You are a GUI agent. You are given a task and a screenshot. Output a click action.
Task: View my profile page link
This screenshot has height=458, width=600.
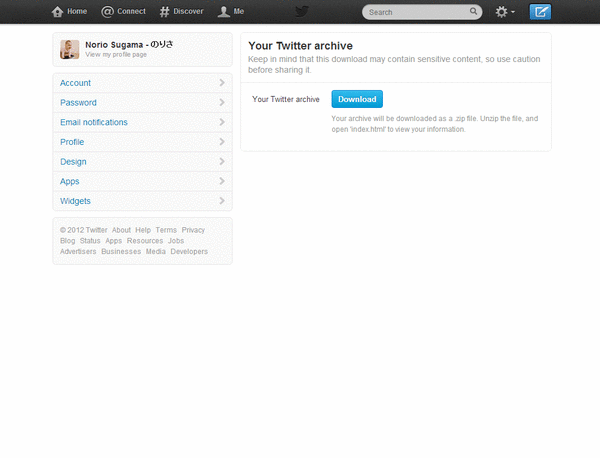(116, 55)
